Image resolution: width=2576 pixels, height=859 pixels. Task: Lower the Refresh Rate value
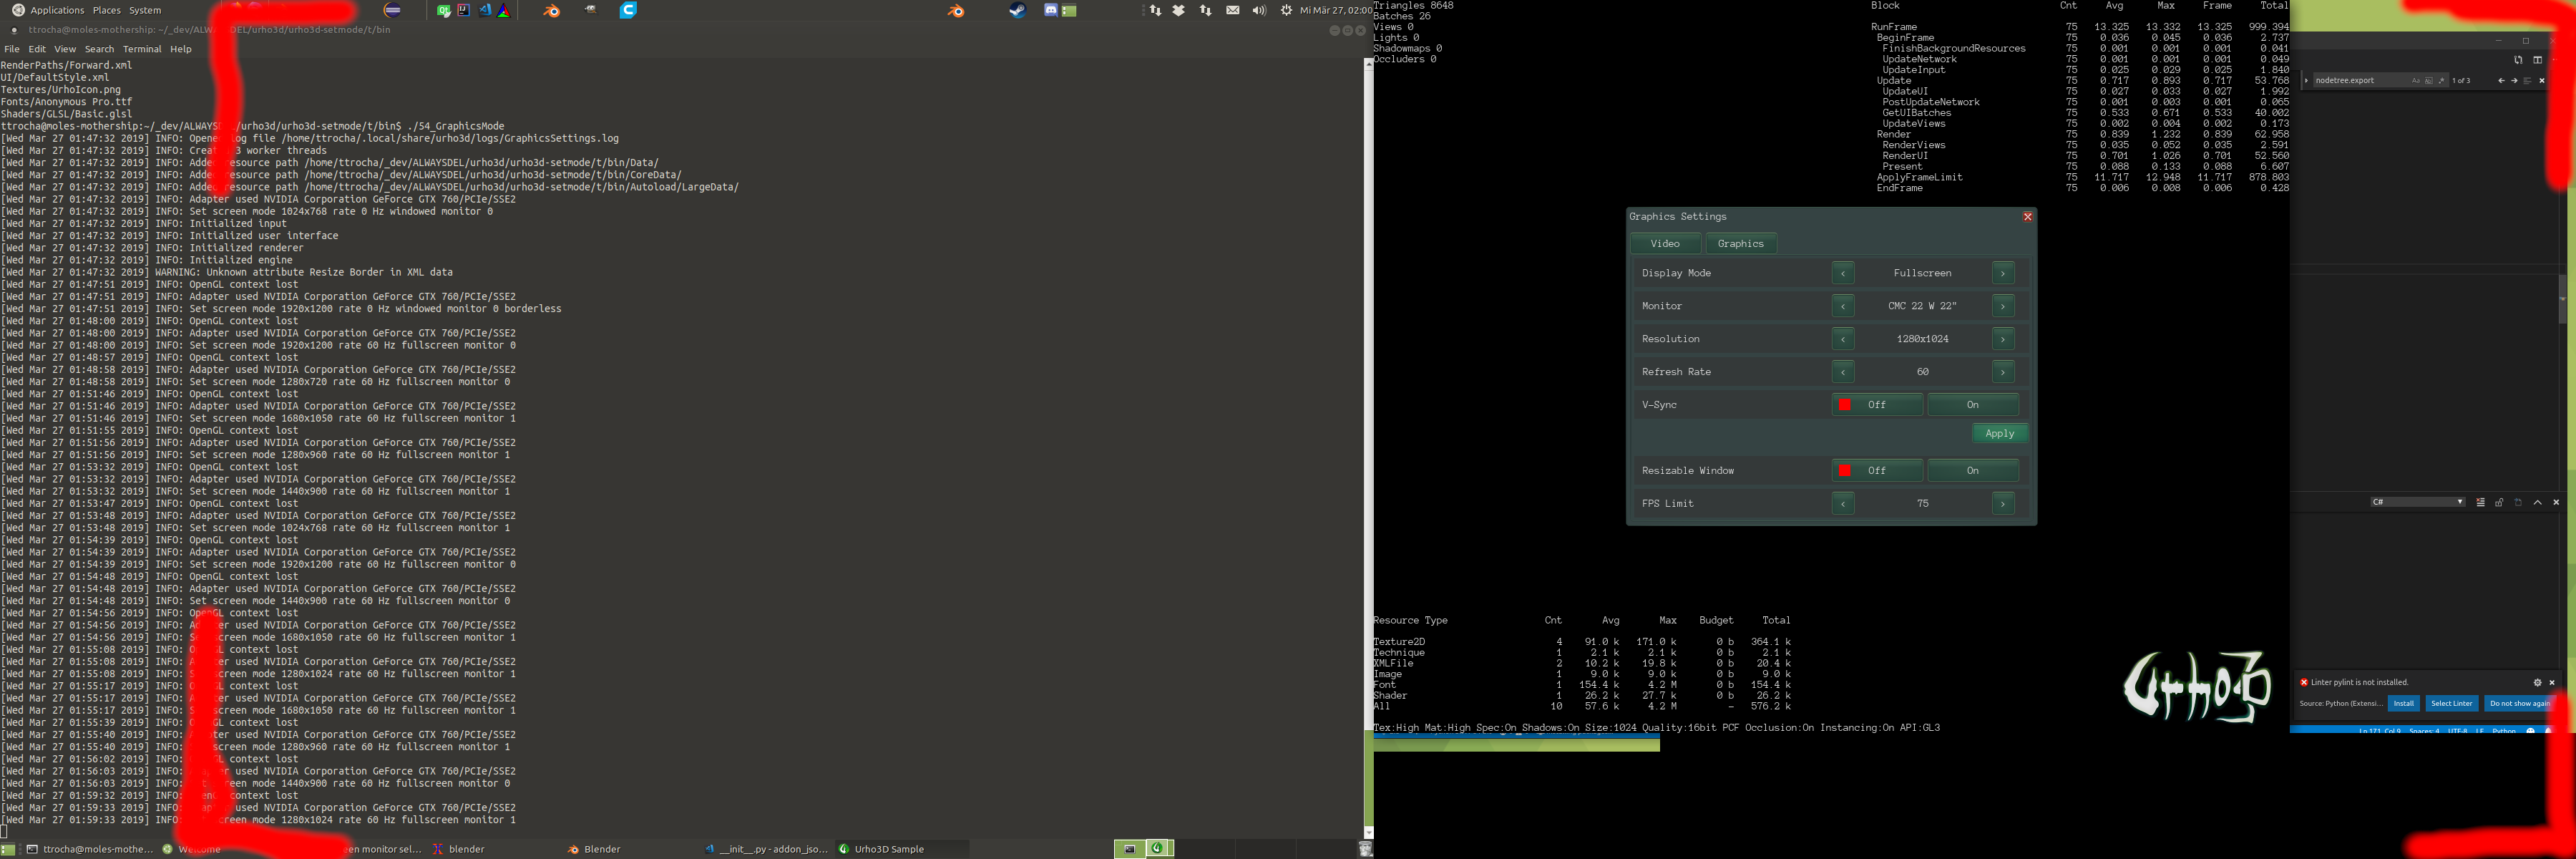pos(1843,372)
